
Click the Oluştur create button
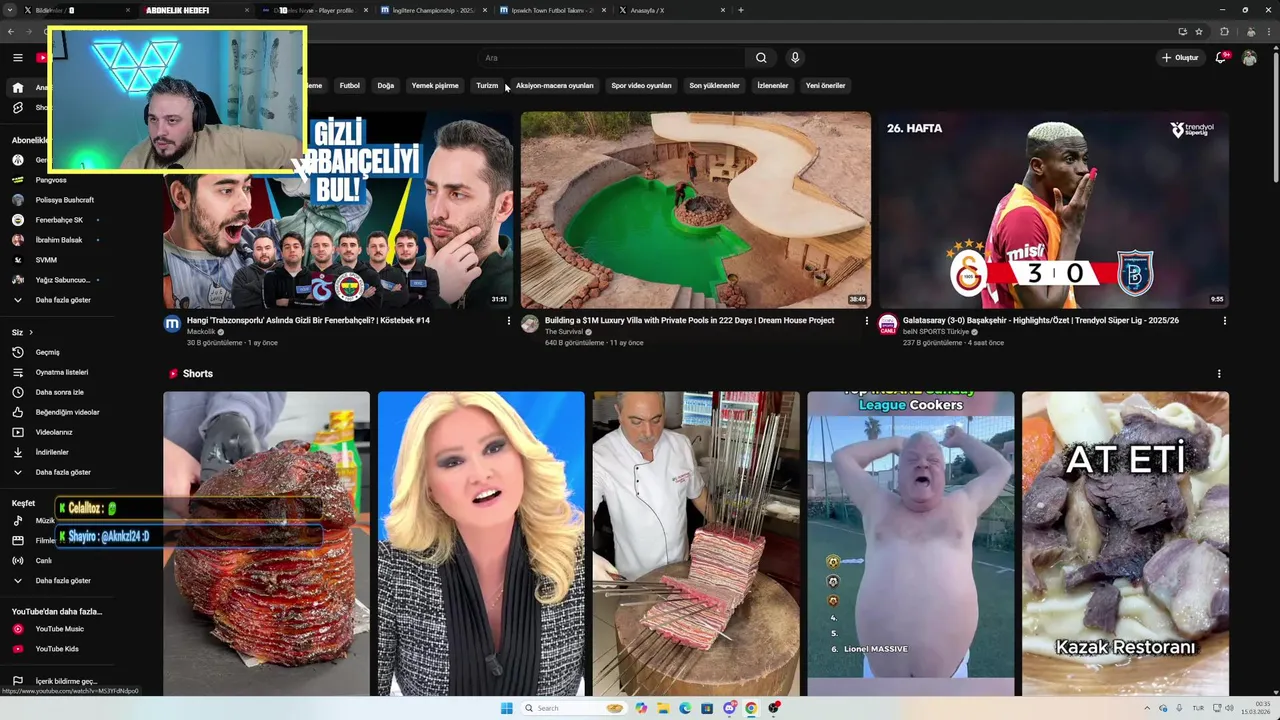point(1180,58)
